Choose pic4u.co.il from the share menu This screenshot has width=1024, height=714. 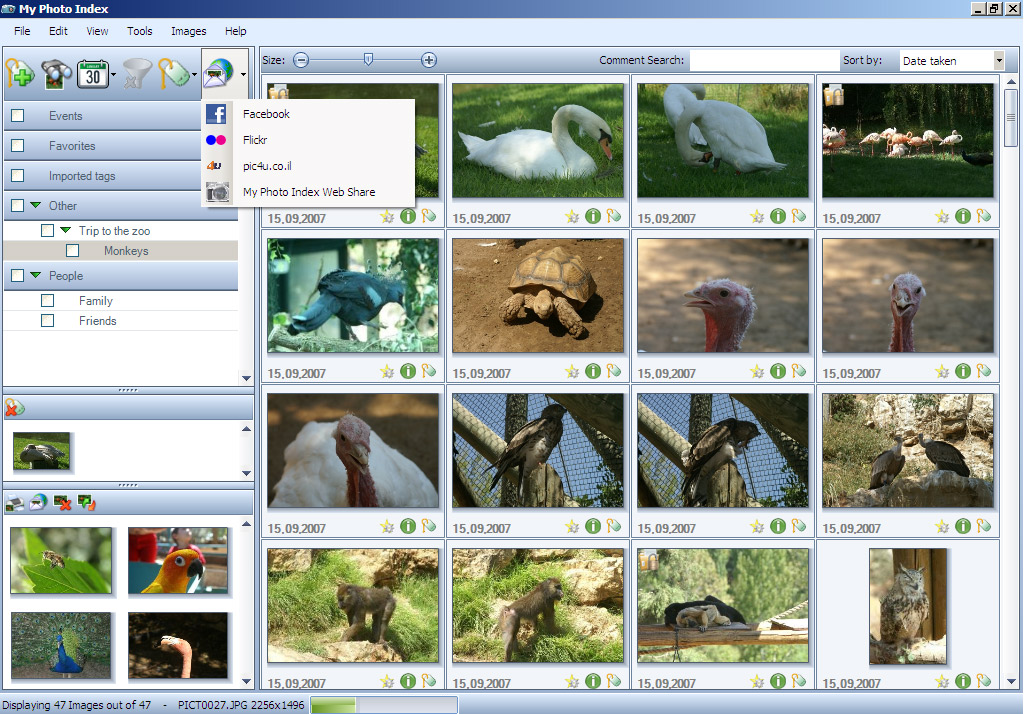309,166
